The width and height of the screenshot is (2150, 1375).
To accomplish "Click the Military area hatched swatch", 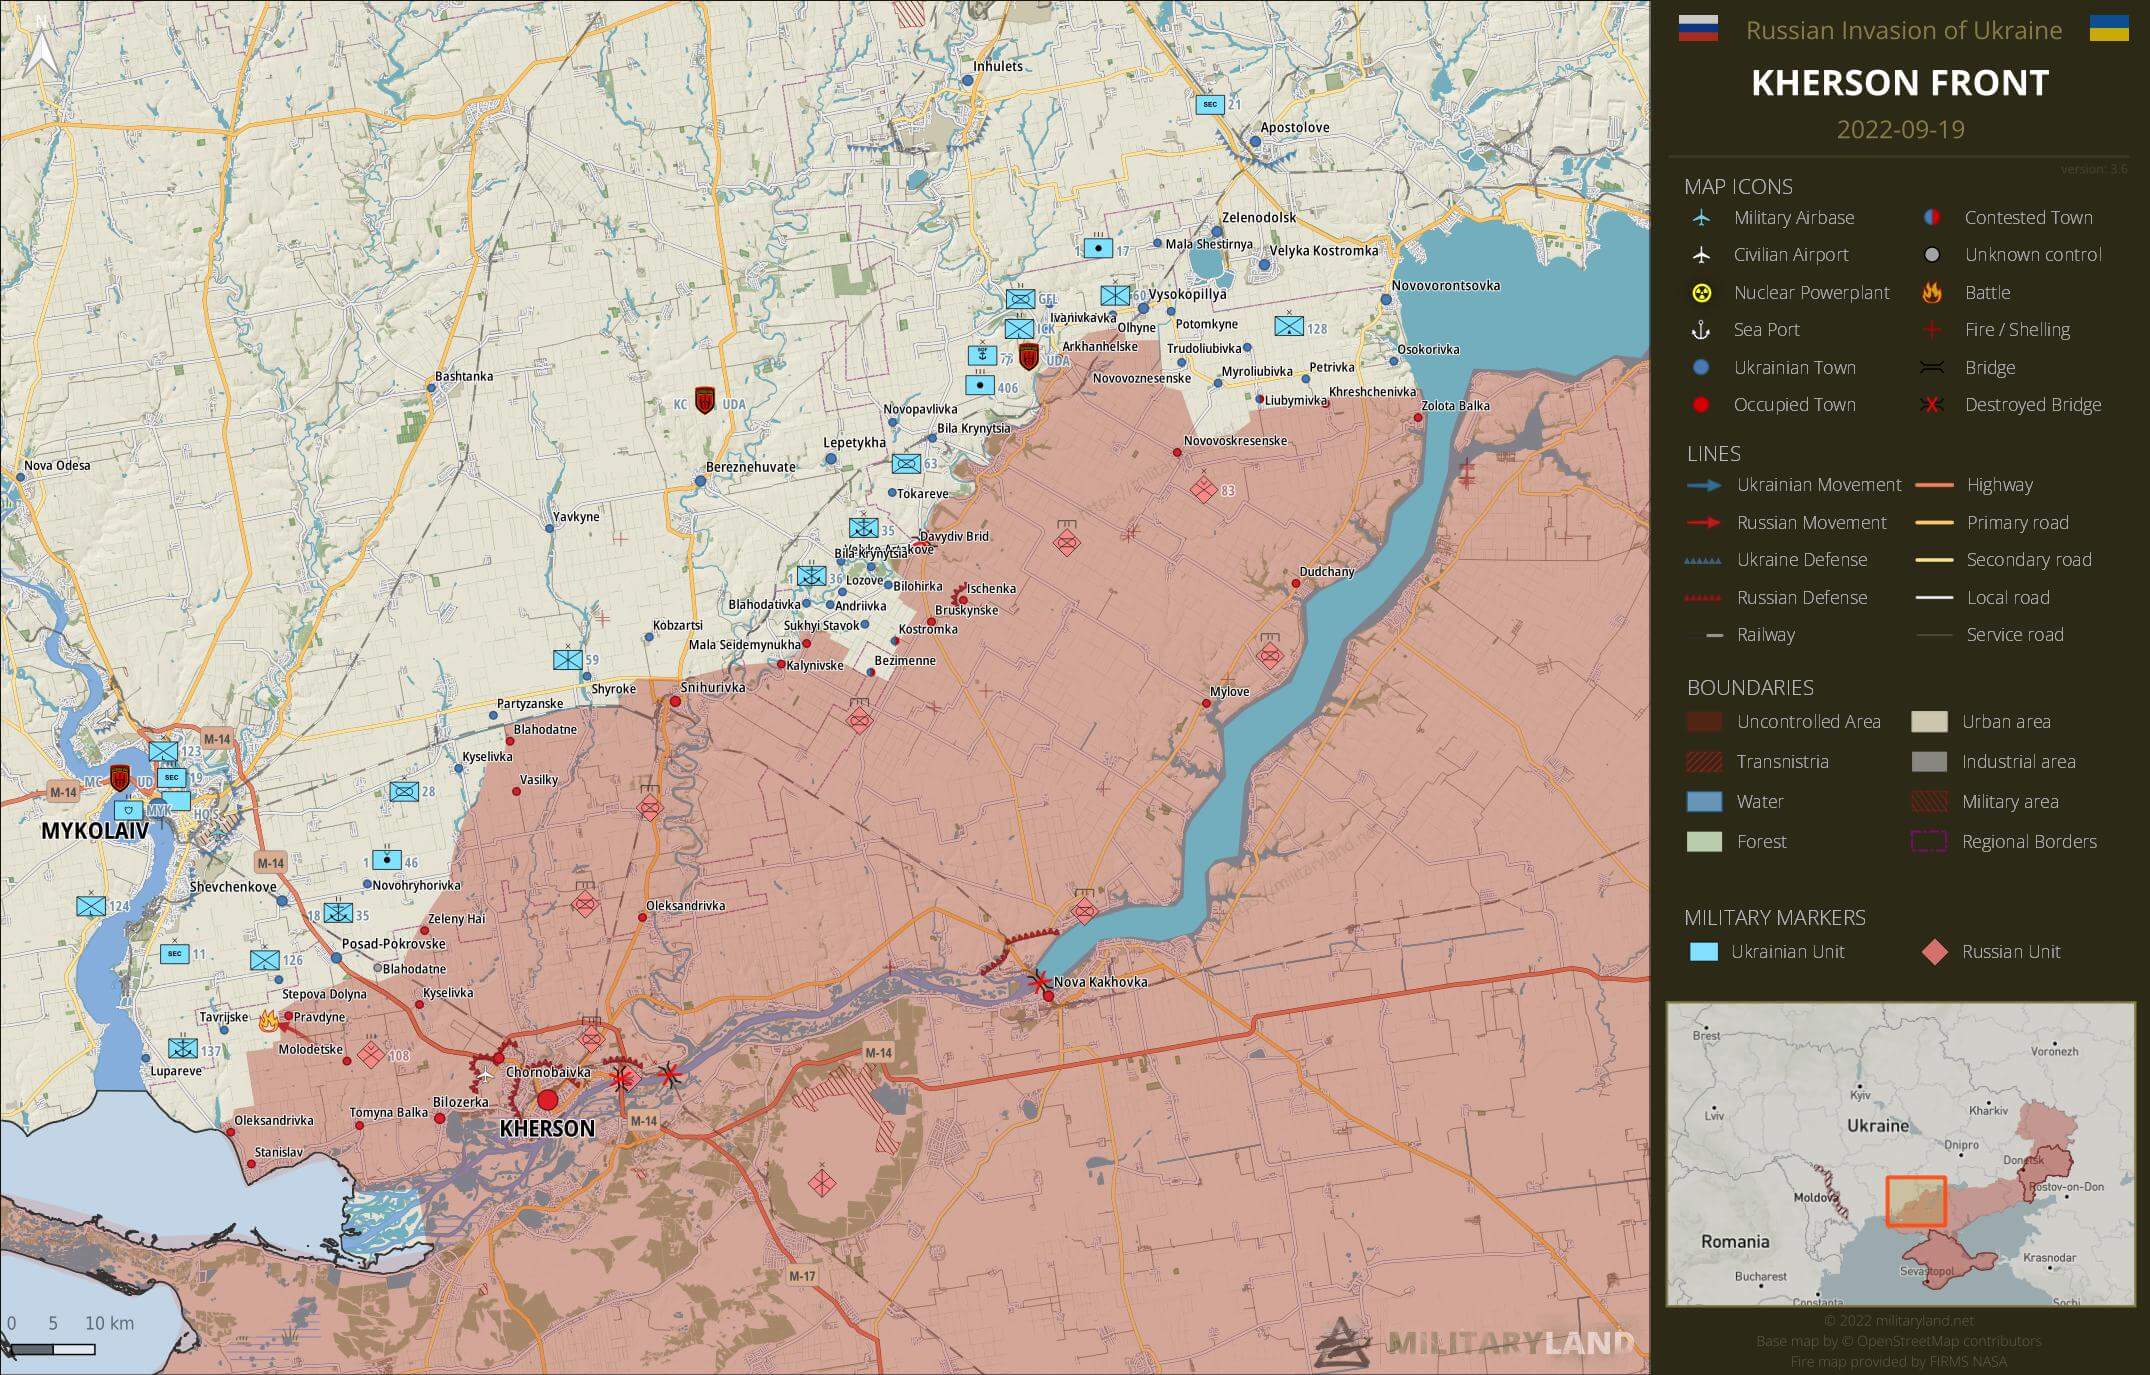I will (x=1929, y=802).
